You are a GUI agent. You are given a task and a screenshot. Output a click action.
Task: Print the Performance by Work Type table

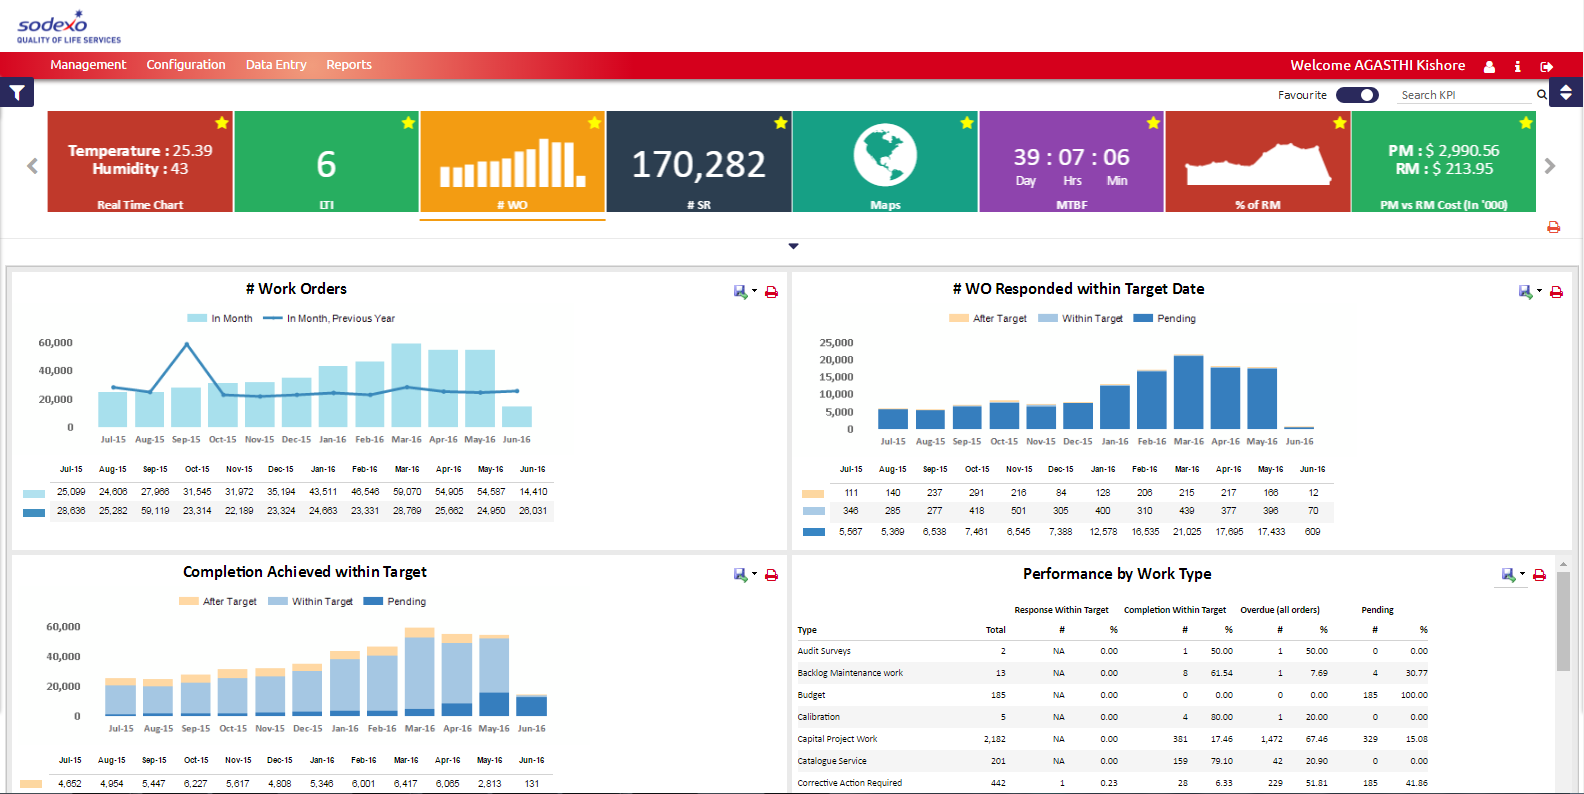(x=1539, y=575)
